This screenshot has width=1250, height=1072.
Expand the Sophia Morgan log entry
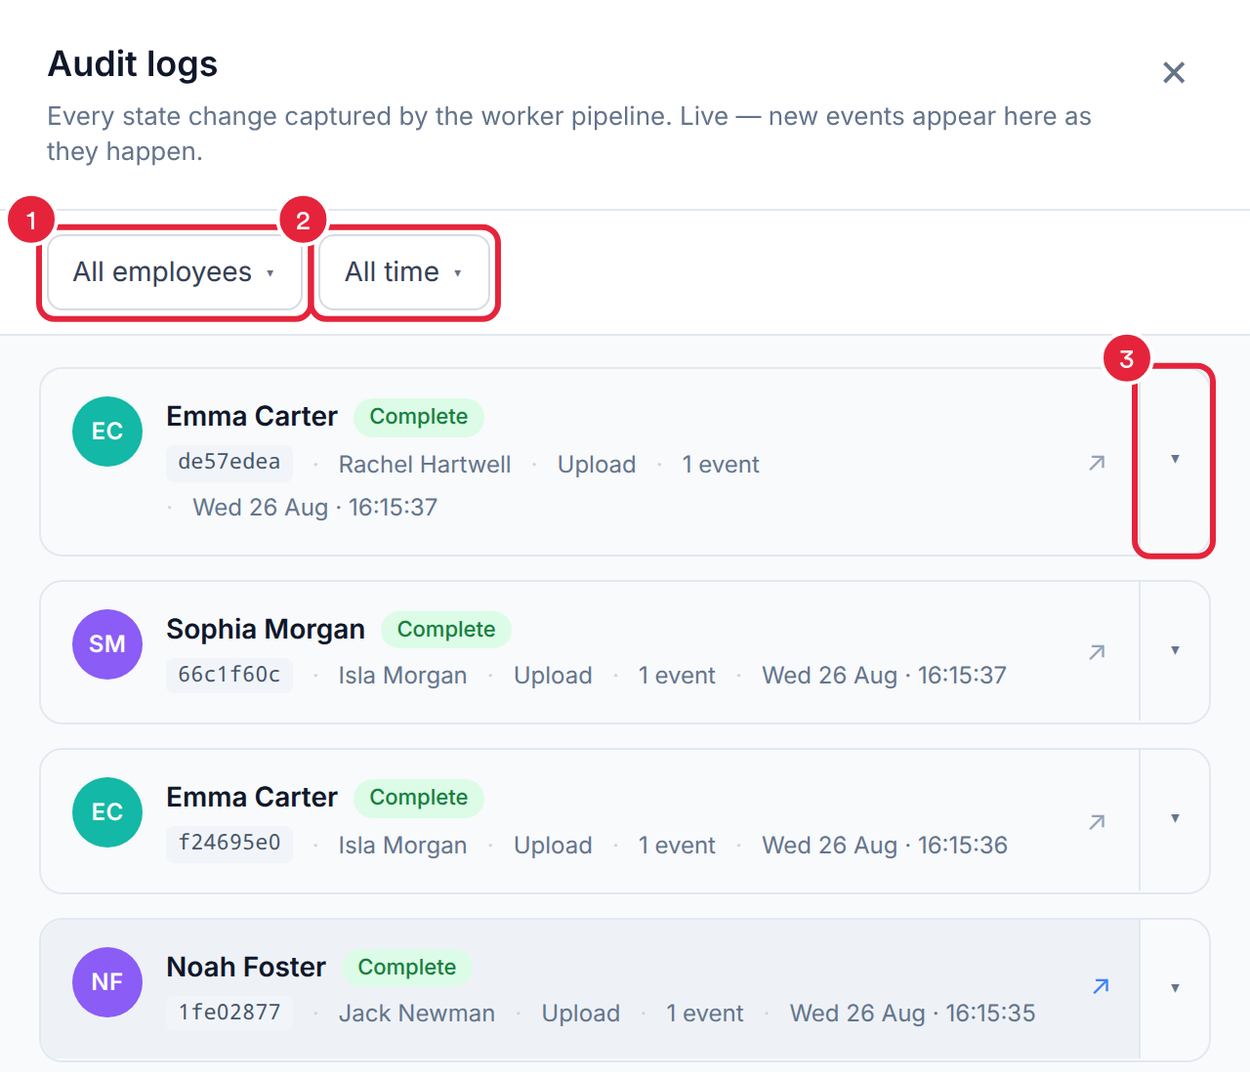pyautogui.click(x=1175, y=651)
